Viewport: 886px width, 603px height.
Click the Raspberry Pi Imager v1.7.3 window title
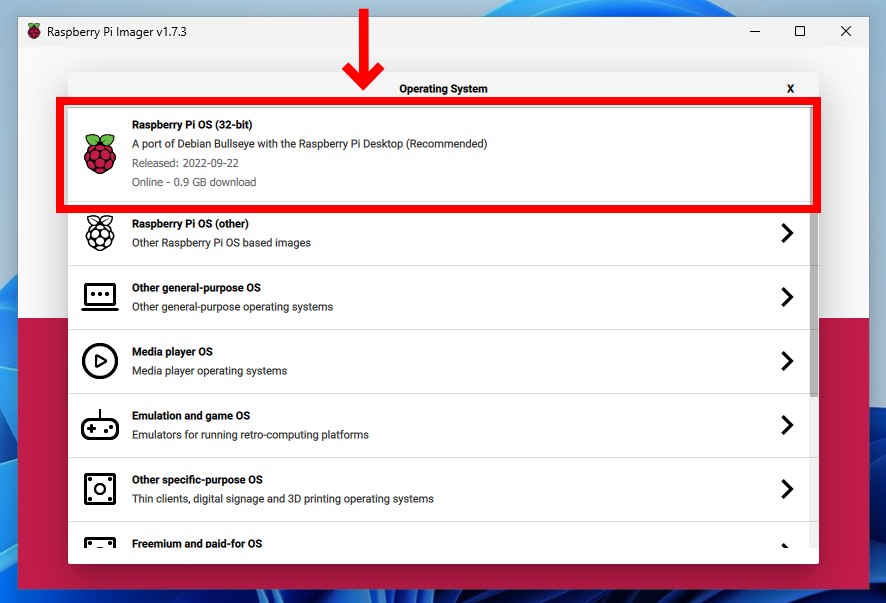click(117, 32)
